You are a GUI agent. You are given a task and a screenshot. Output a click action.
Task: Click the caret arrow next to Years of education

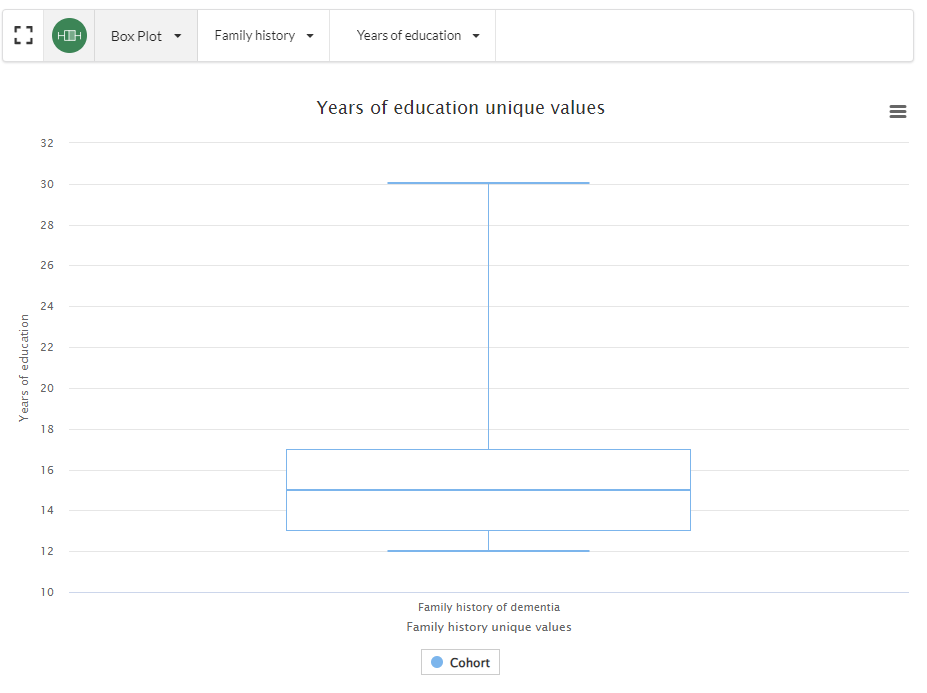pos(476,36)
